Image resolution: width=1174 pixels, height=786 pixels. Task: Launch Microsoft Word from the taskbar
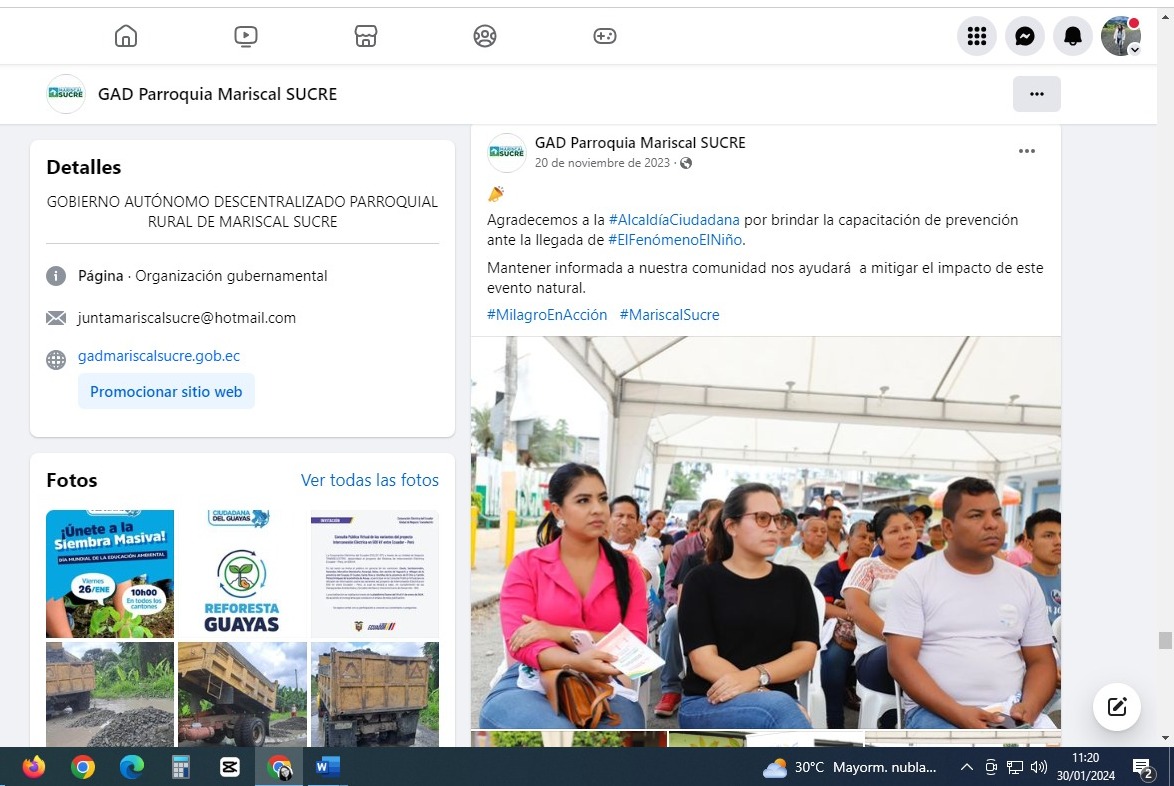point(327,767)
